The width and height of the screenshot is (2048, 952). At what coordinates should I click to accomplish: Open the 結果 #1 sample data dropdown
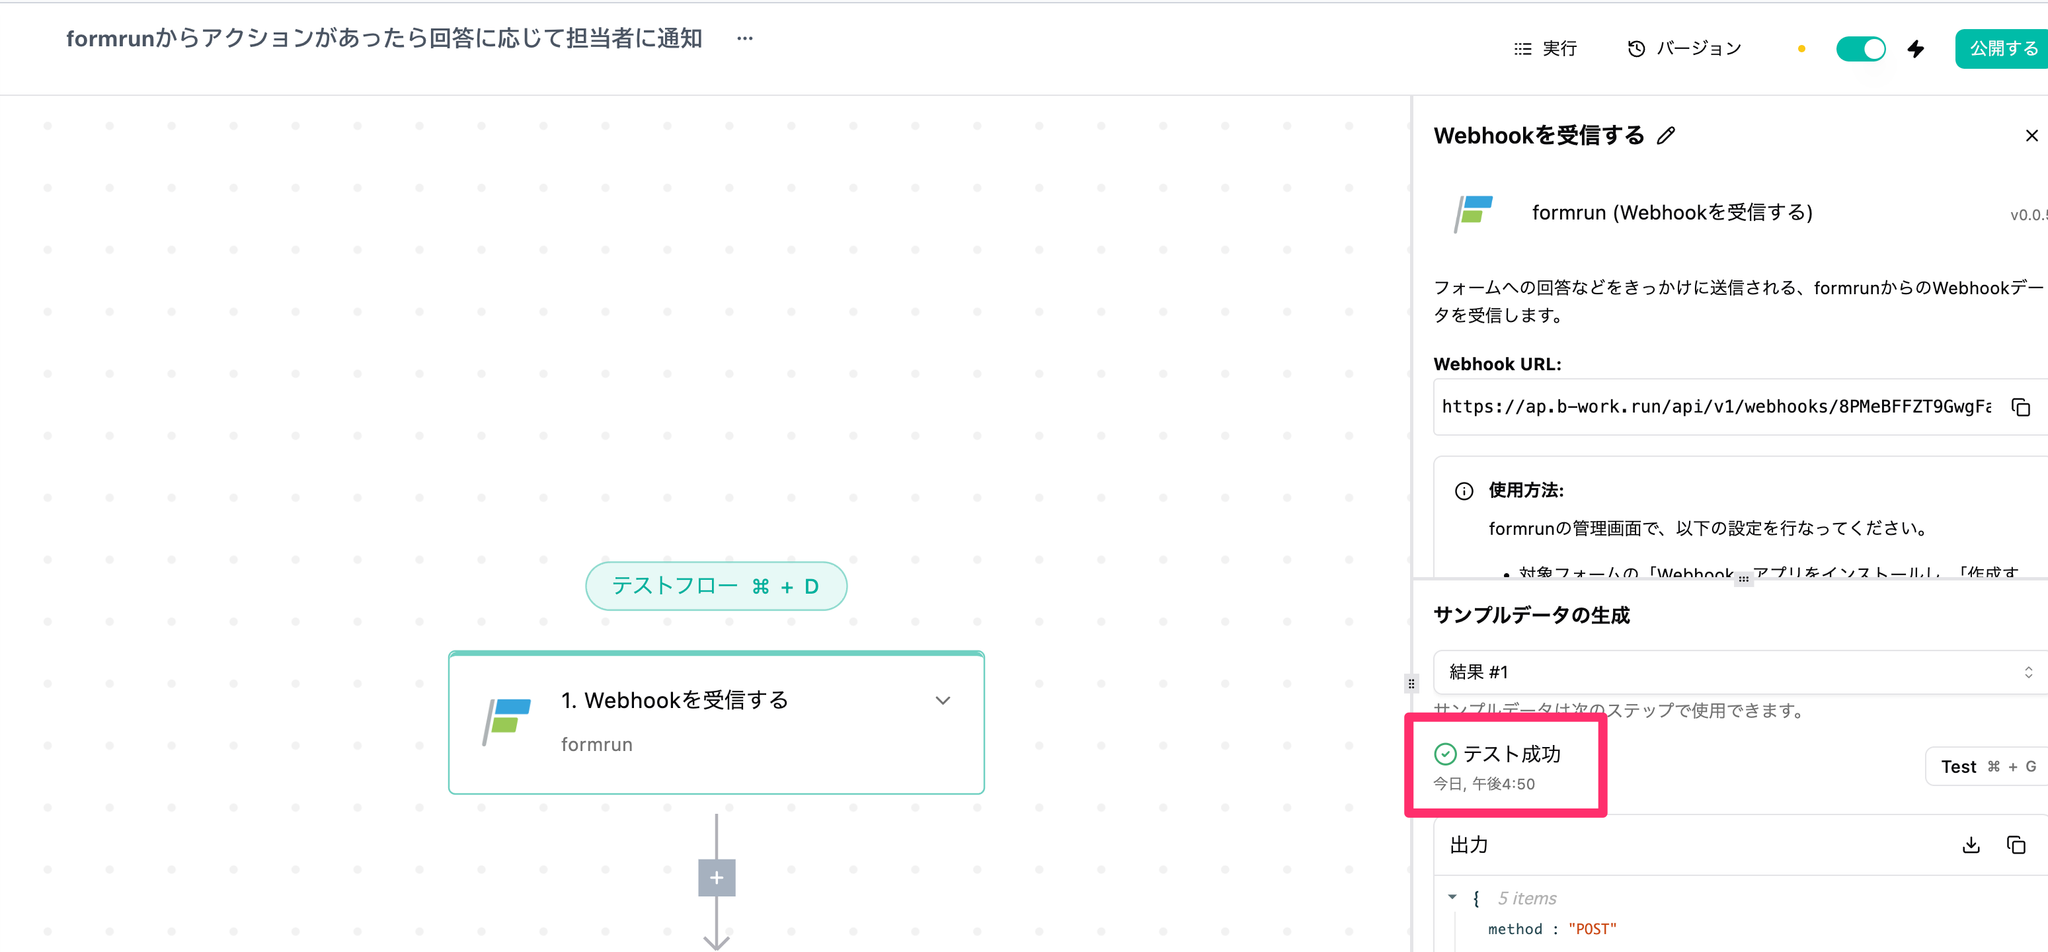coord(1738,672)
